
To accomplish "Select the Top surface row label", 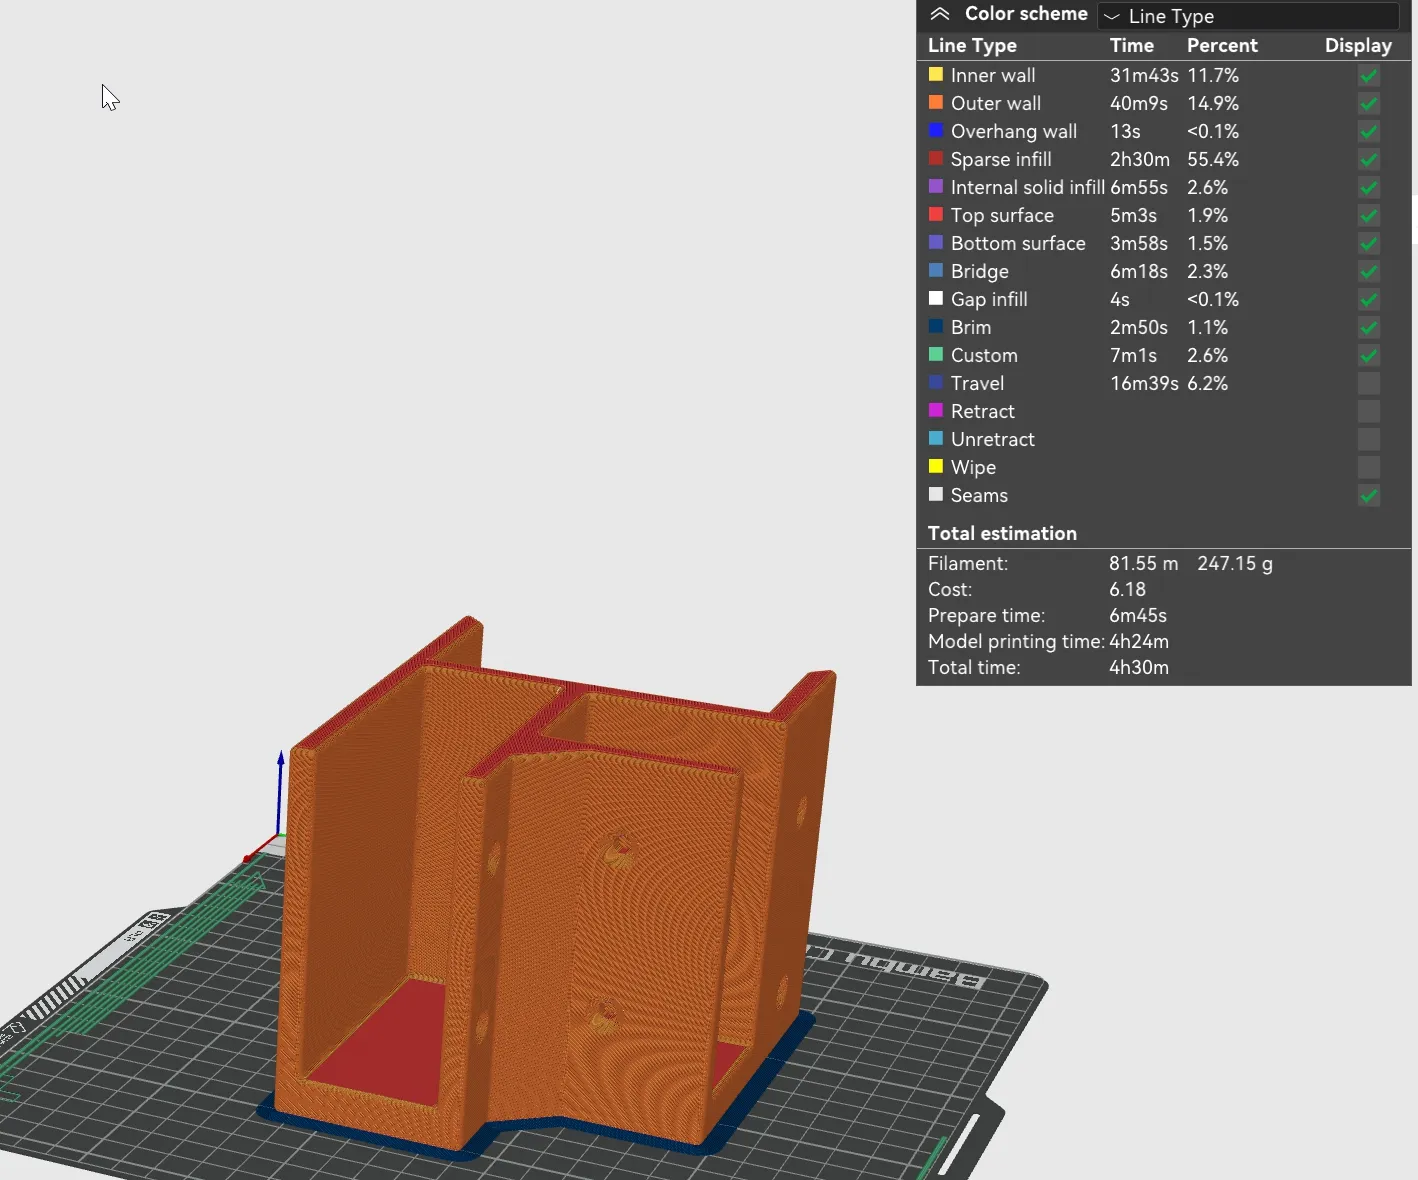I will click(1001, 215).
